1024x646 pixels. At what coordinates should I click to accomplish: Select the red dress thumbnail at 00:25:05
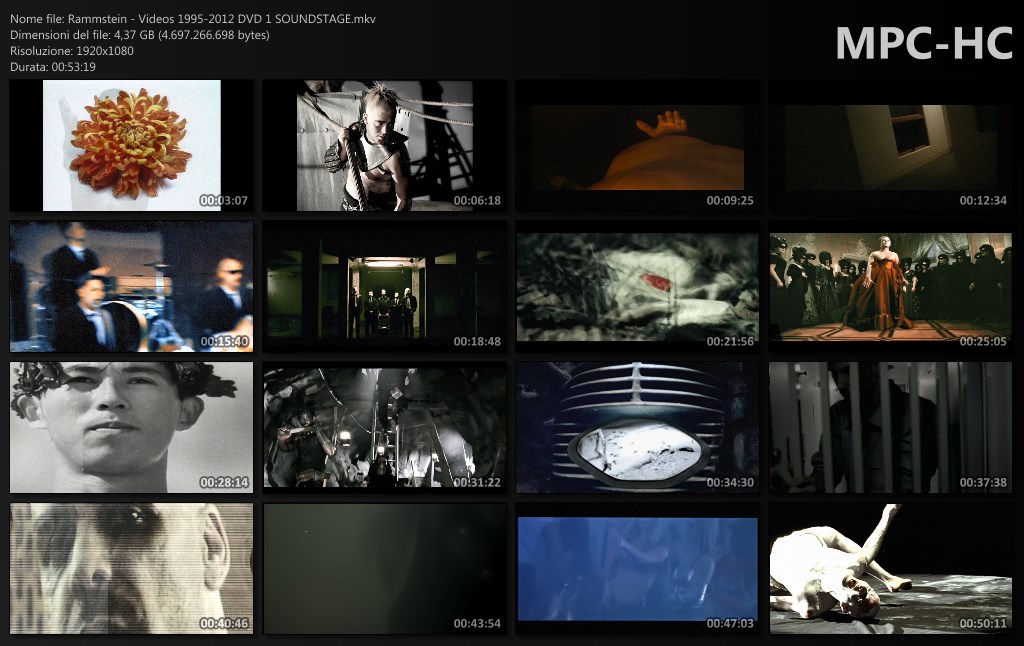(x=891, y=286)
